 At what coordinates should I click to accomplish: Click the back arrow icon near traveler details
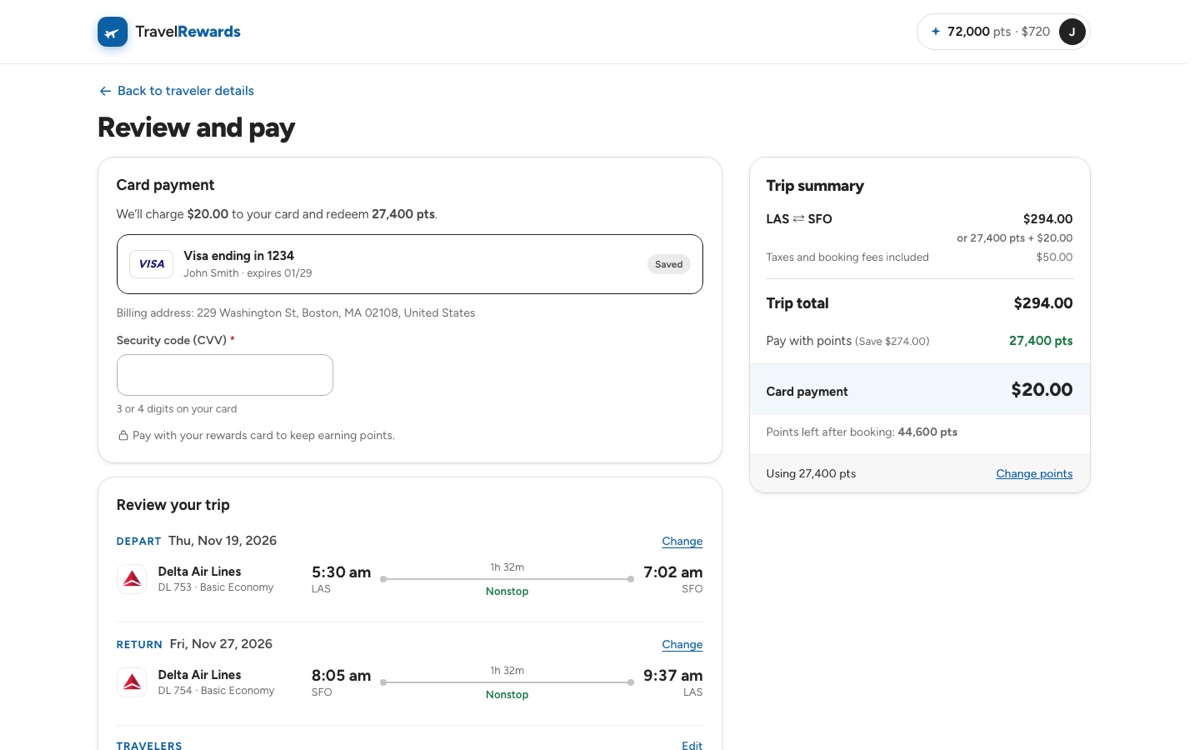pos(105,91)
